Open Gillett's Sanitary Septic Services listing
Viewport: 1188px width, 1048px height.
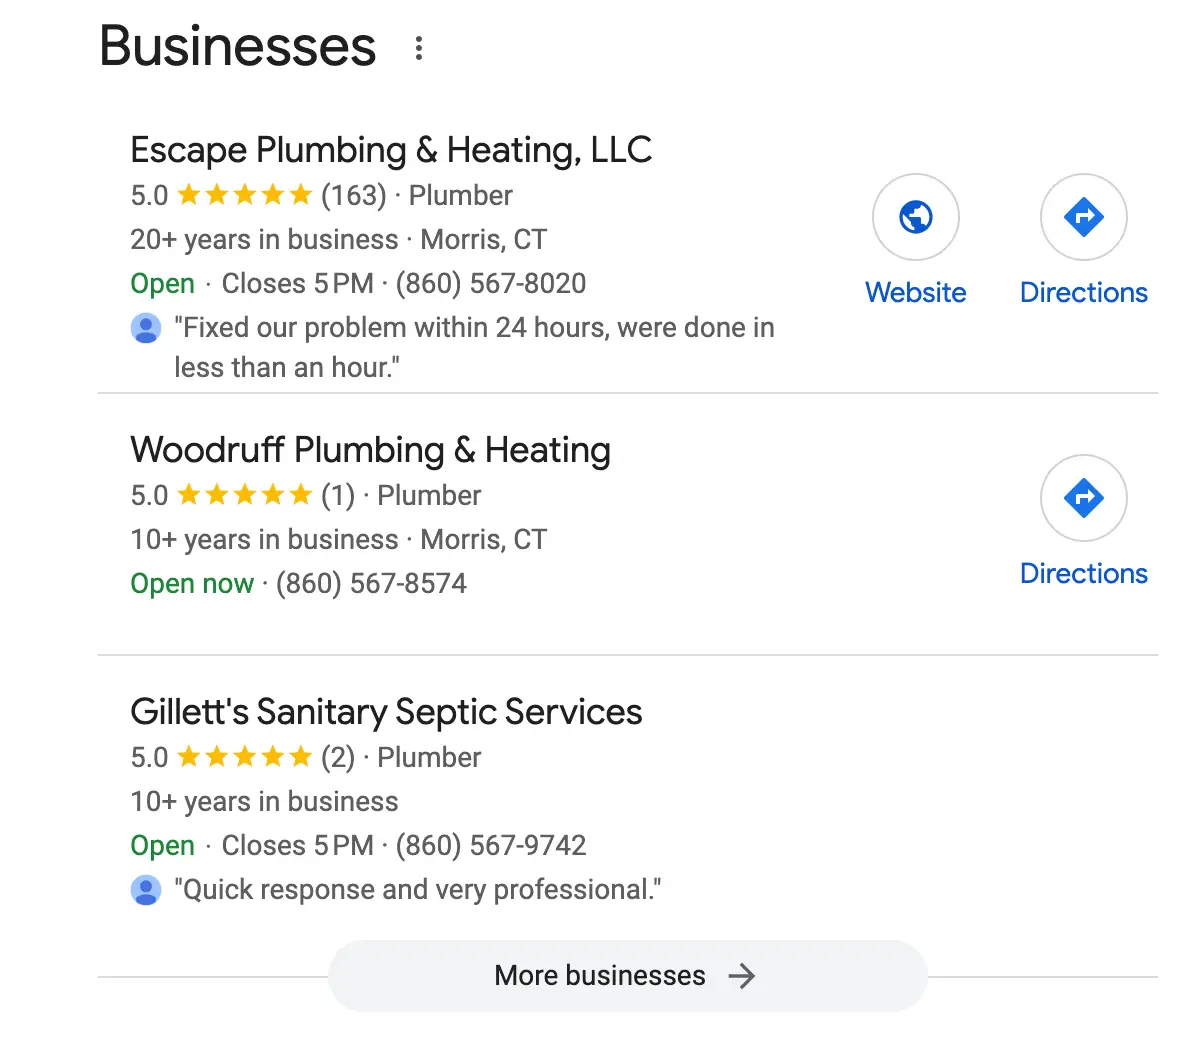click(x=386, y=712)
